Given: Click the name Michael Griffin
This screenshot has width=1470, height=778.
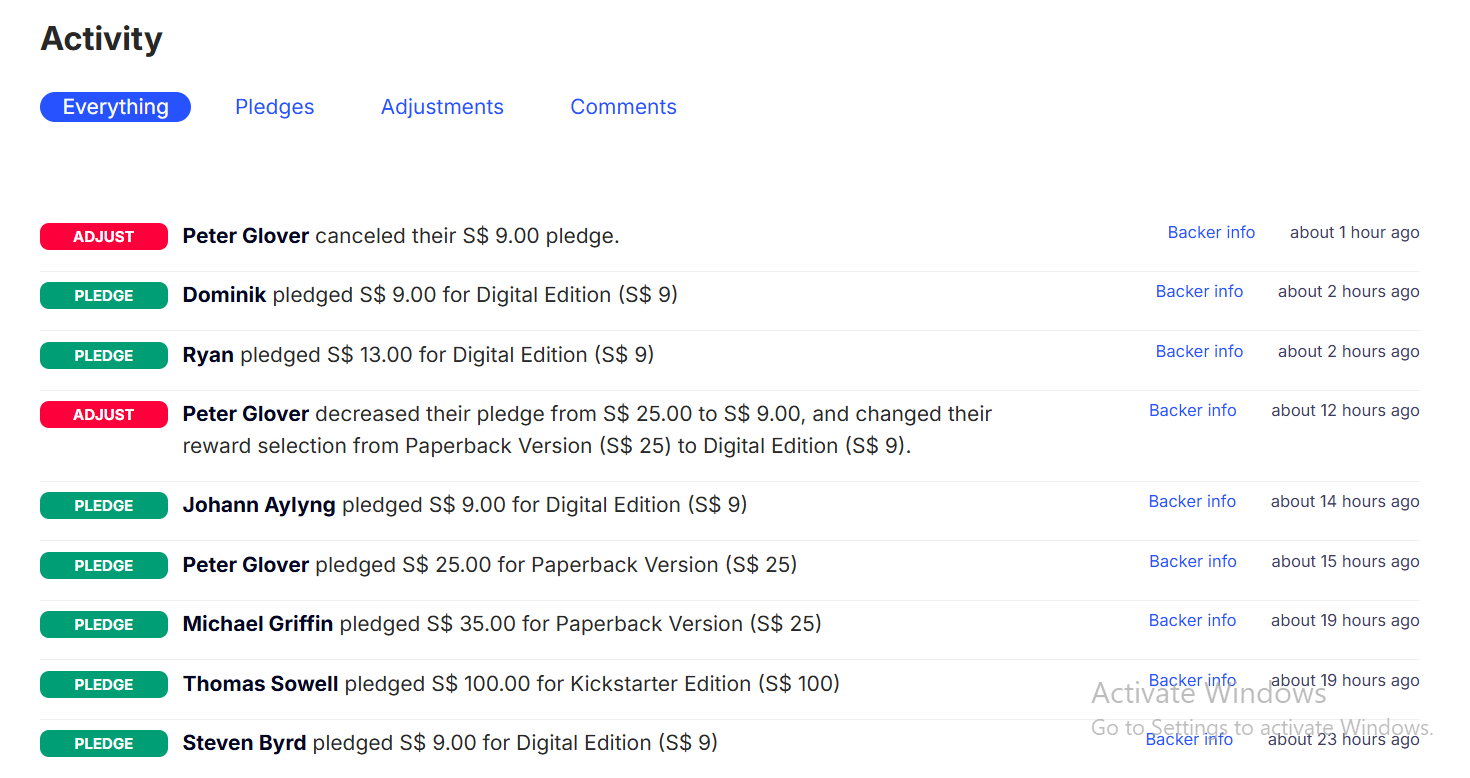Looking at the screenshot, I should click(x=257, y=624).
